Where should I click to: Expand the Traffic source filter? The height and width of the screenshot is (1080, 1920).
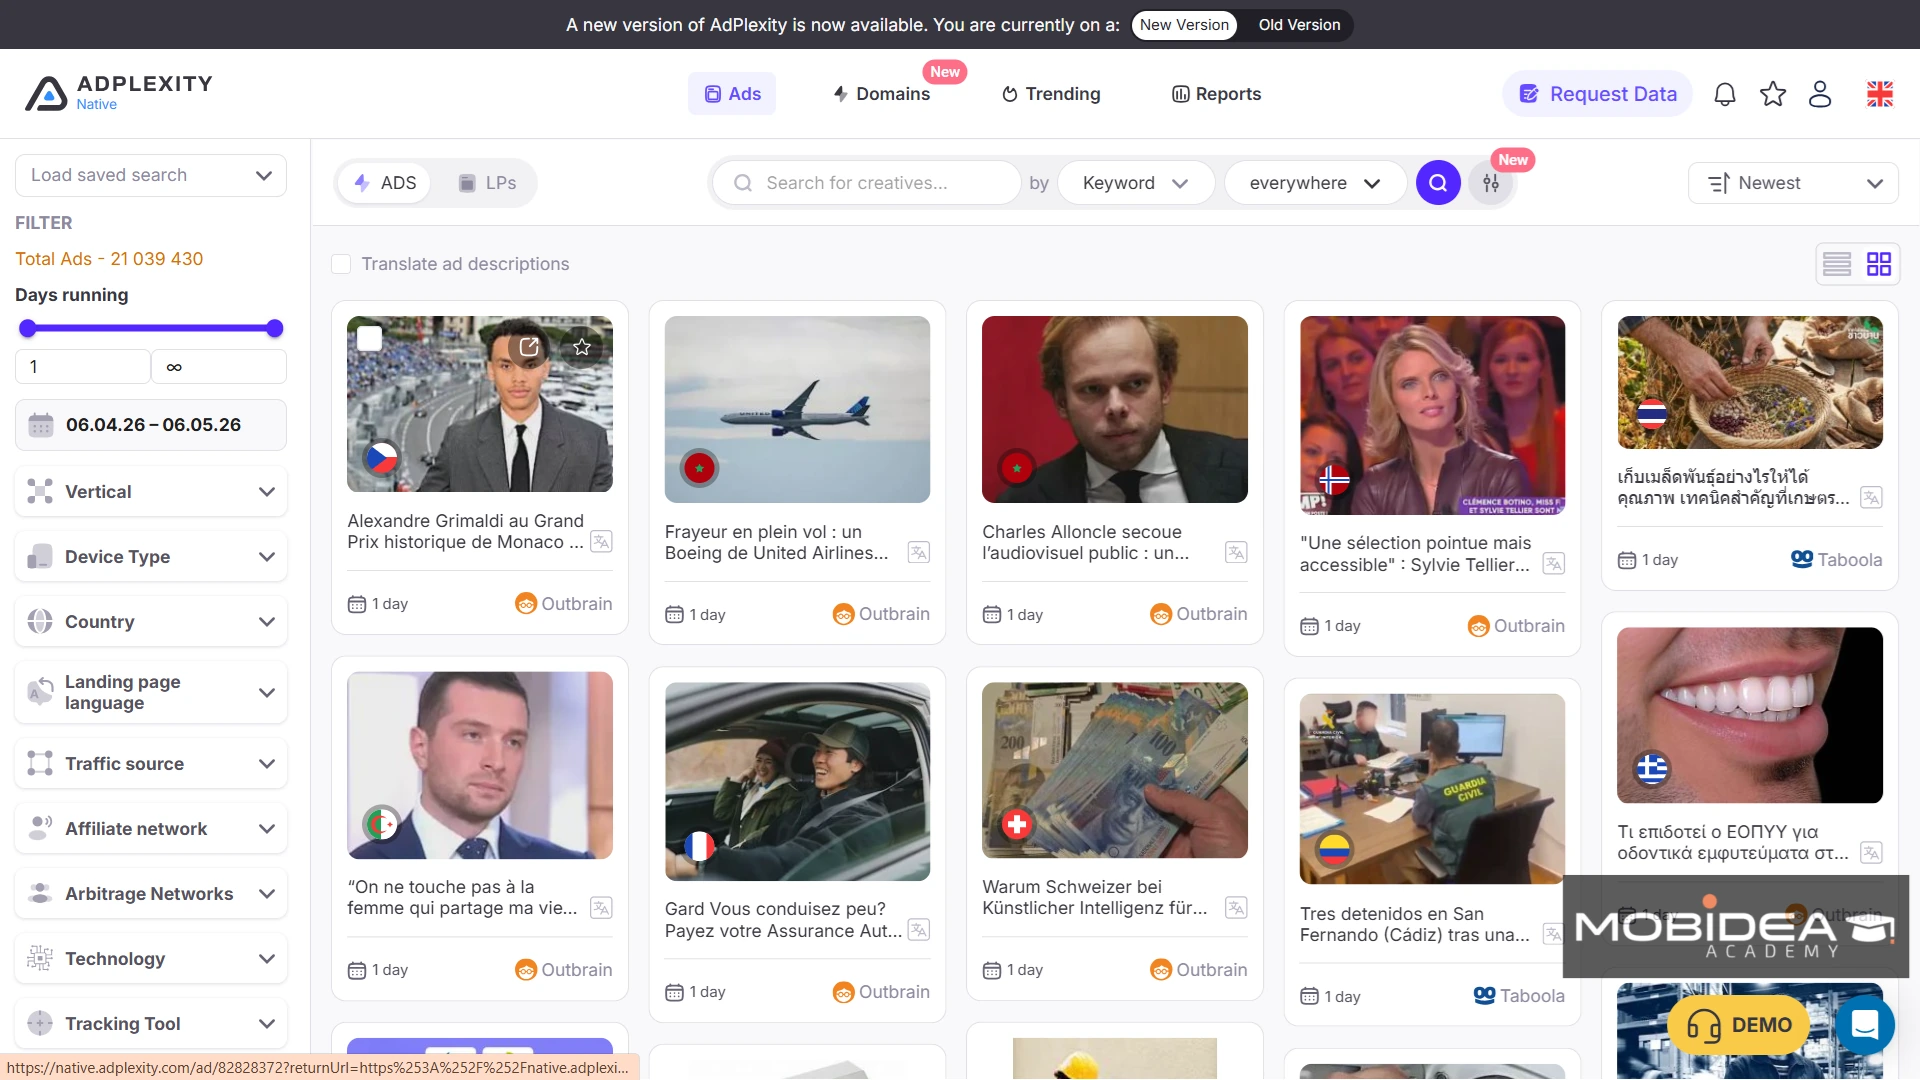click(x=151, y=764)
